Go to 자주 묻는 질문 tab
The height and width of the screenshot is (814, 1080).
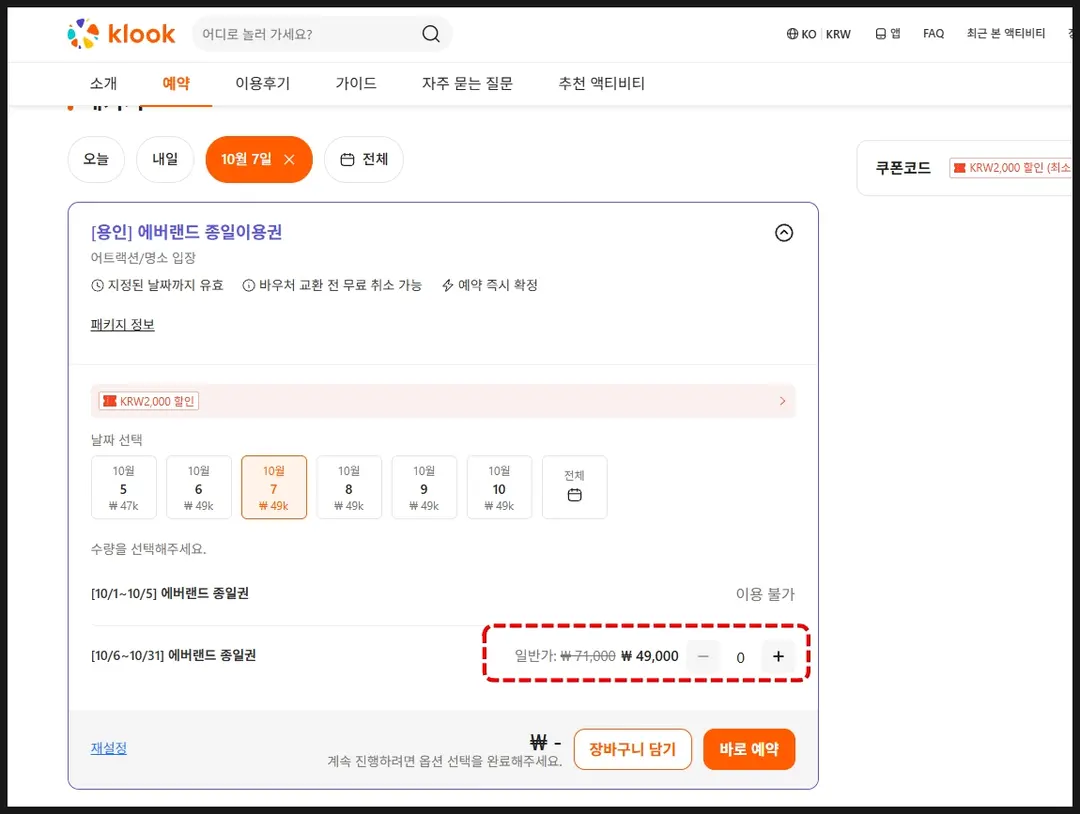pyautogui.click(x=467, y=83)
